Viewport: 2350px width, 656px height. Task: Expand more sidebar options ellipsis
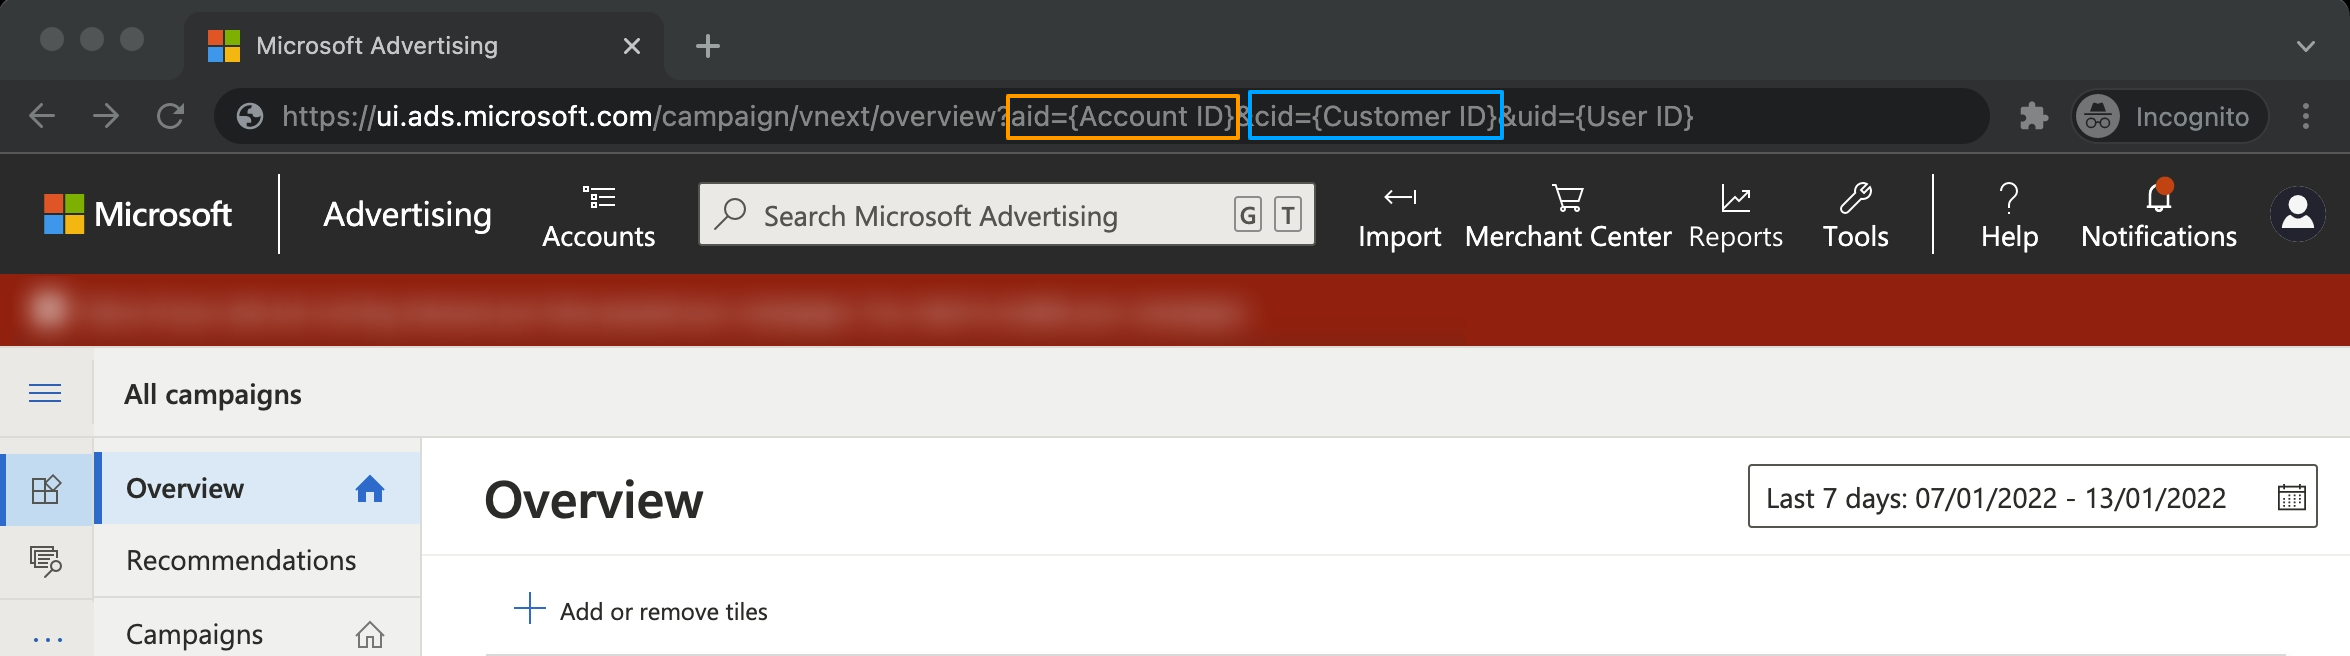(47, 638)
